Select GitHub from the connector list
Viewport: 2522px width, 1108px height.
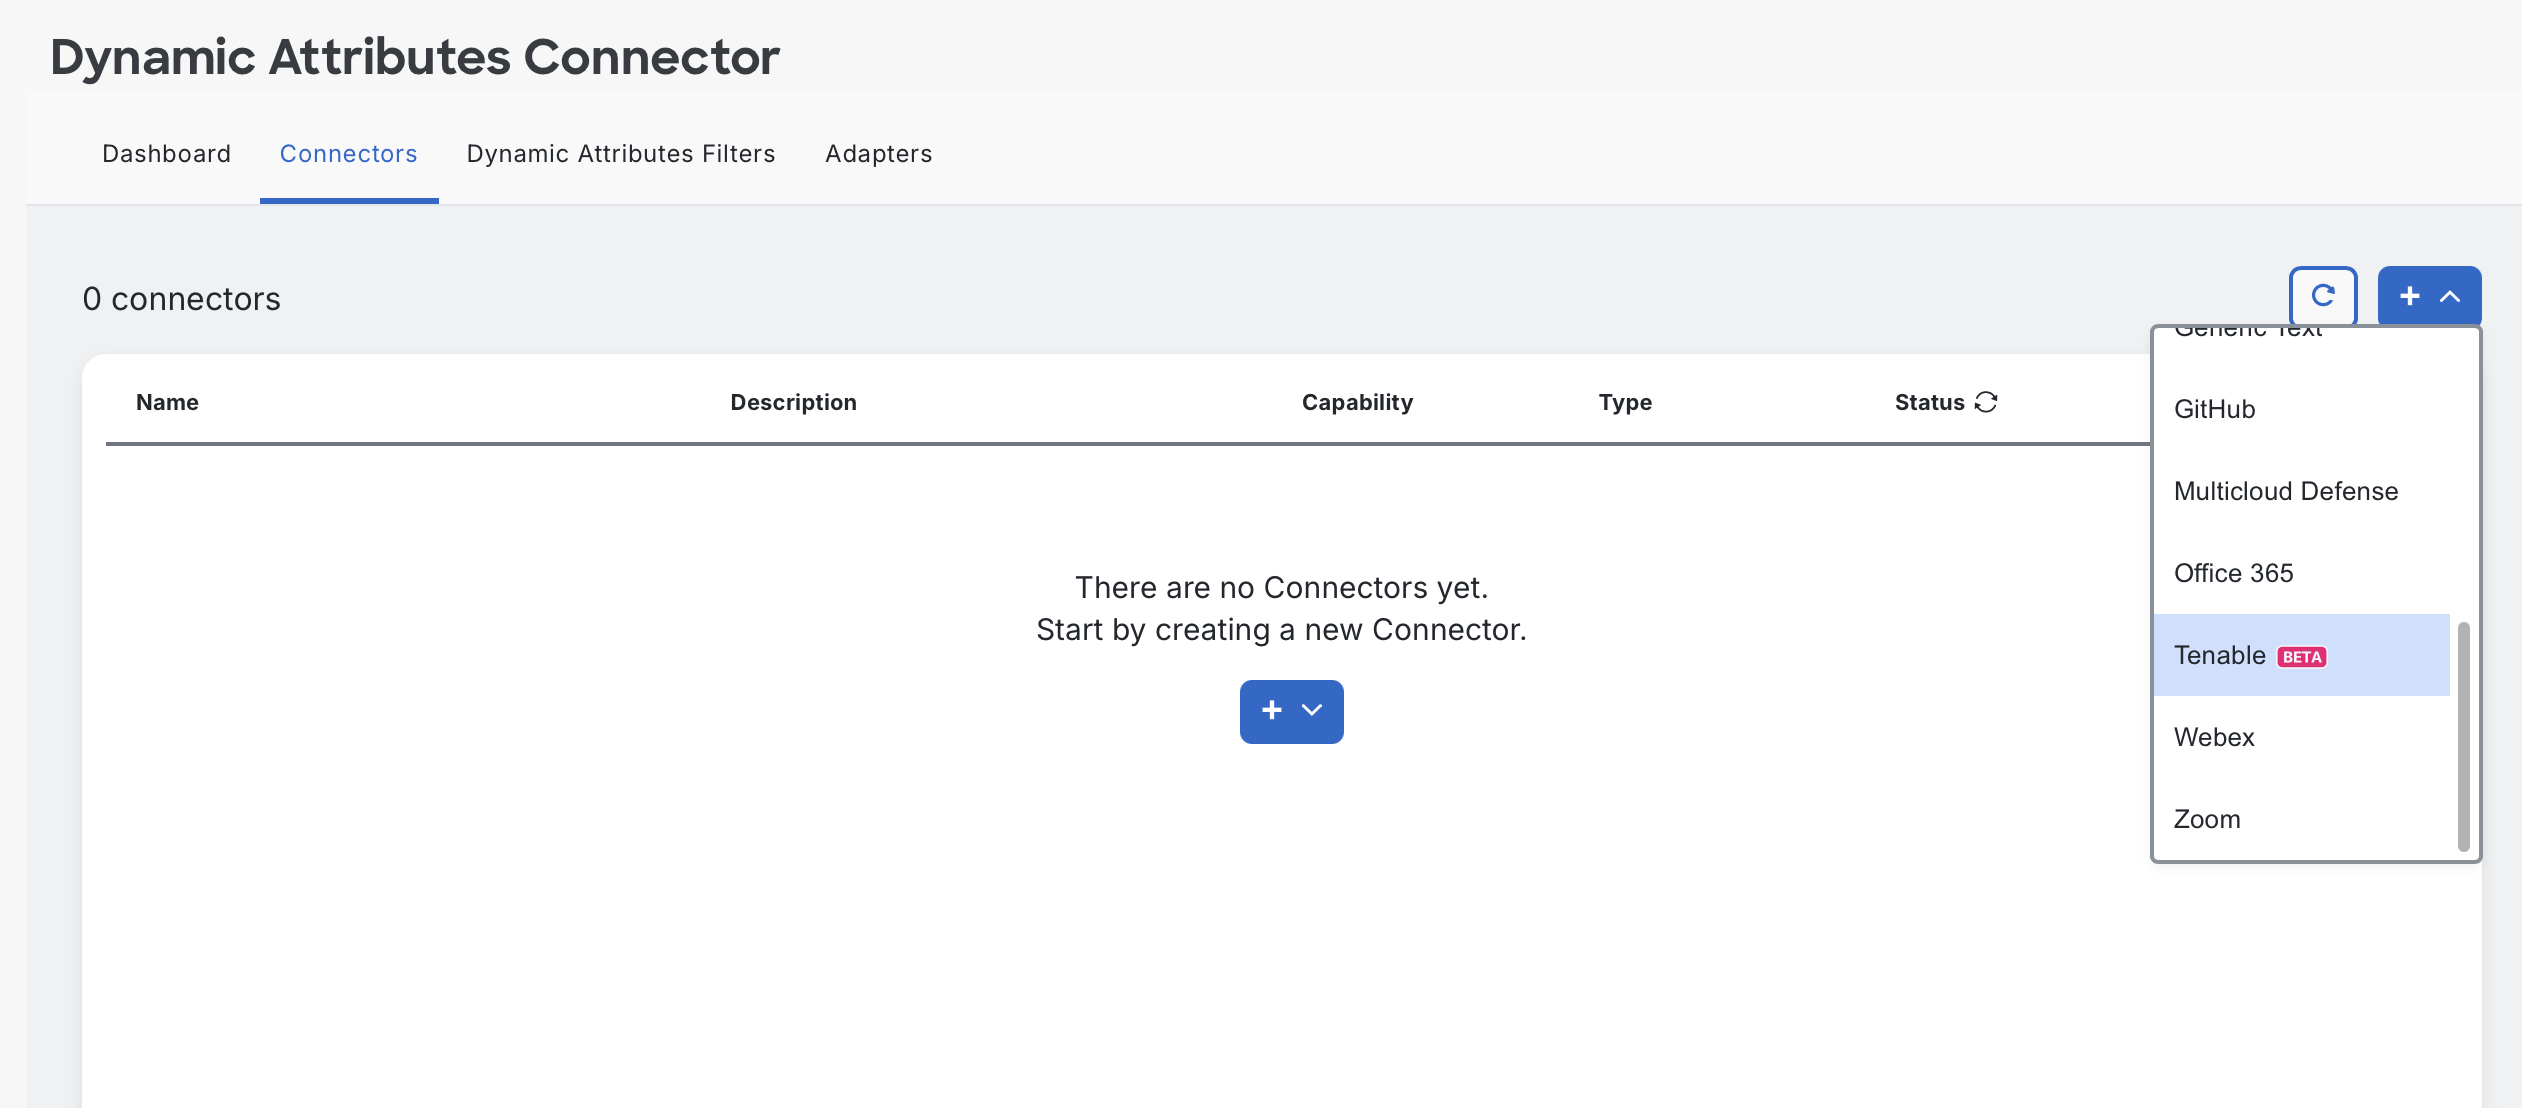[2214, 409]
